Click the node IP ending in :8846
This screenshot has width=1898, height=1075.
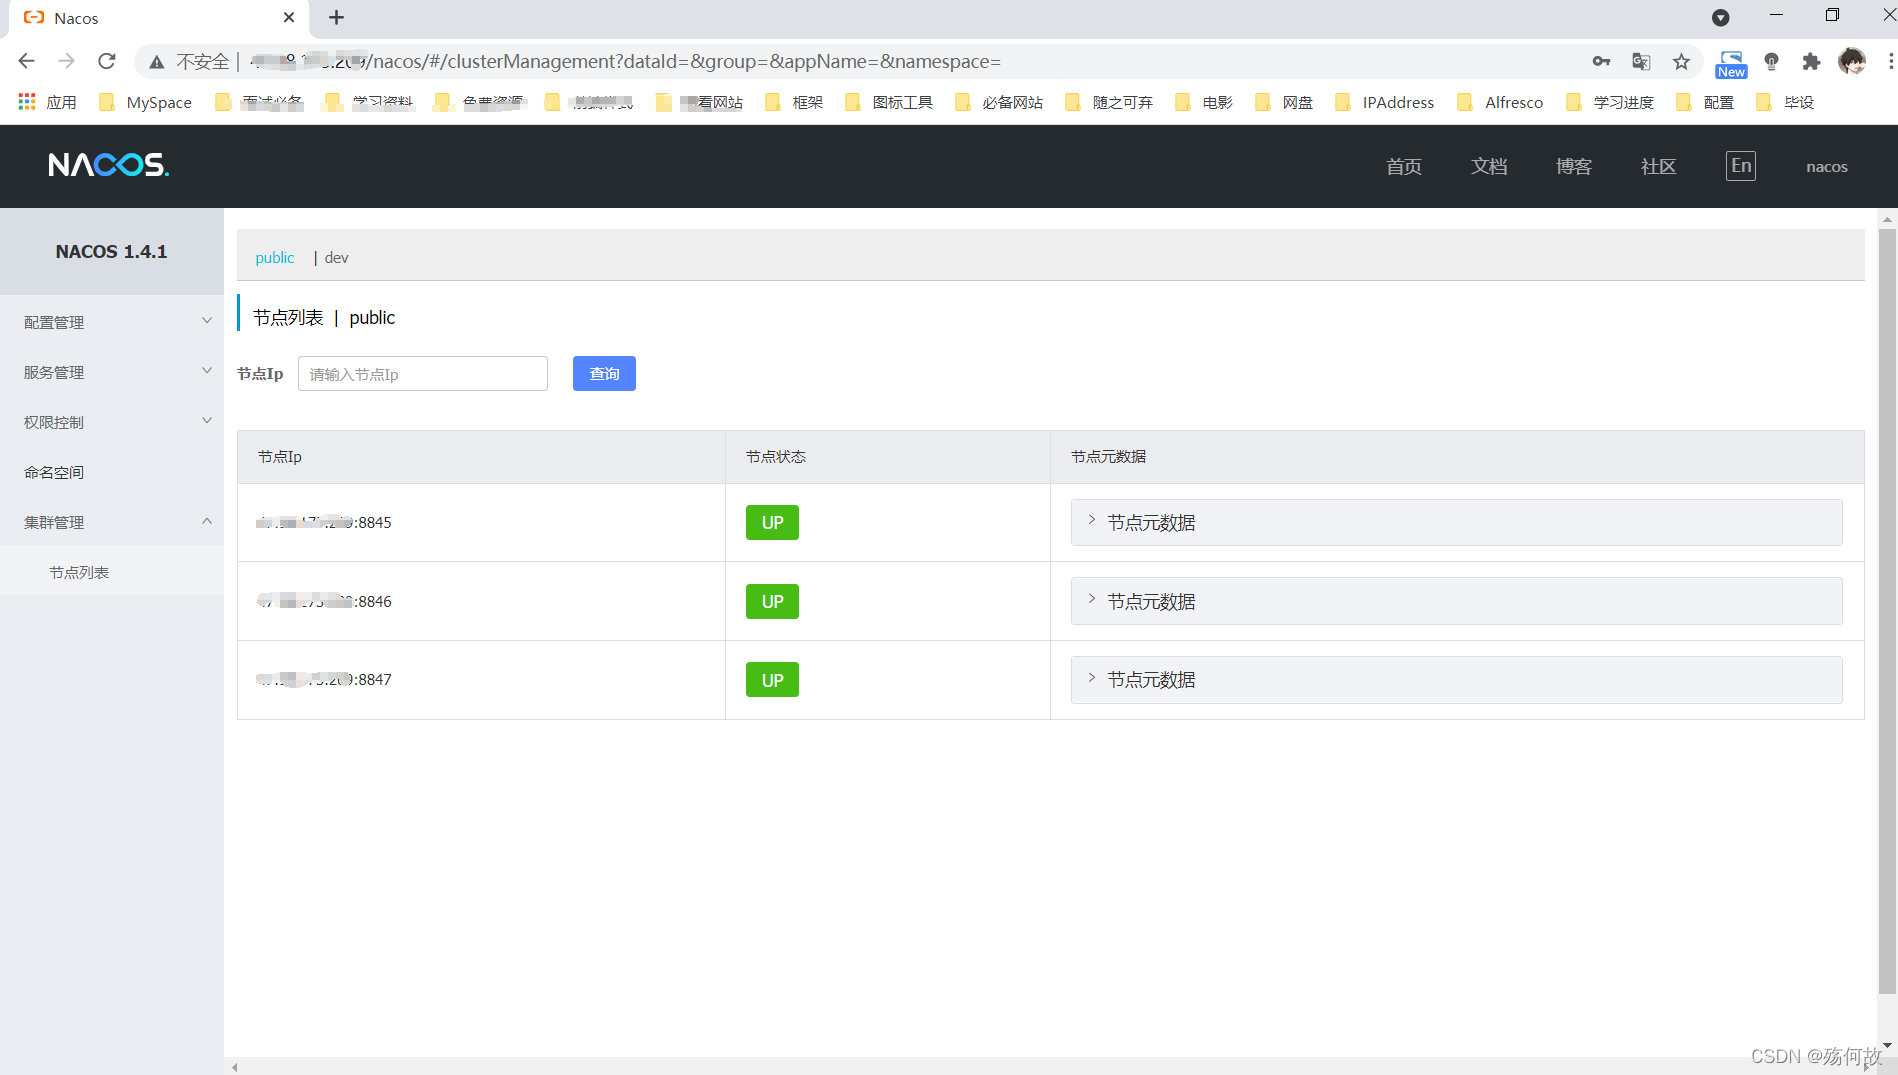[324, 601]
